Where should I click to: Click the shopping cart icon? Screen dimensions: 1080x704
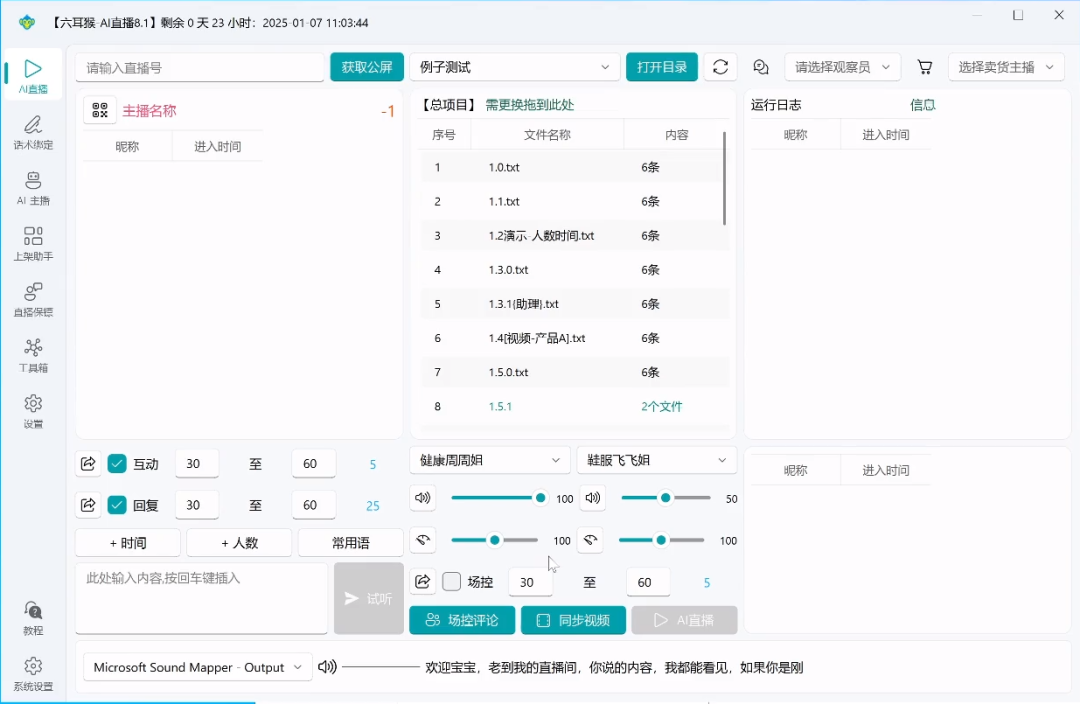pyautogui.click(x=925, y=67)
